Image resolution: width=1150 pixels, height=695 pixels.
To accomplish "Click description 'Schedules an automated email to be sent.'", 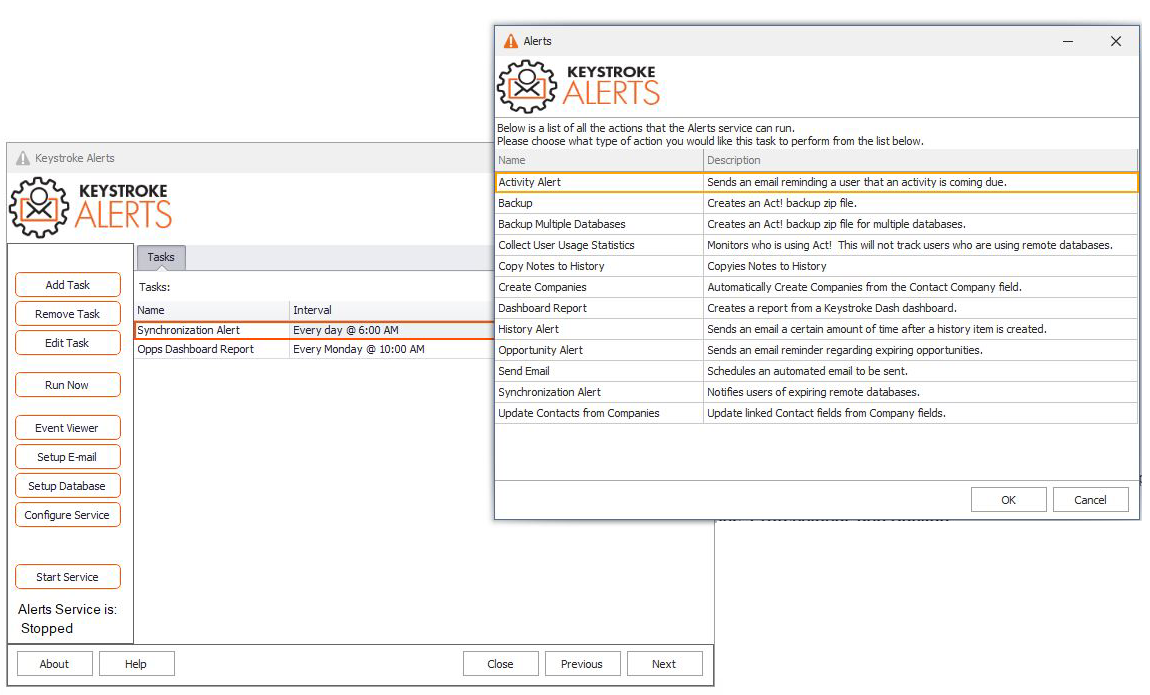I will click(x=807, y=371).
